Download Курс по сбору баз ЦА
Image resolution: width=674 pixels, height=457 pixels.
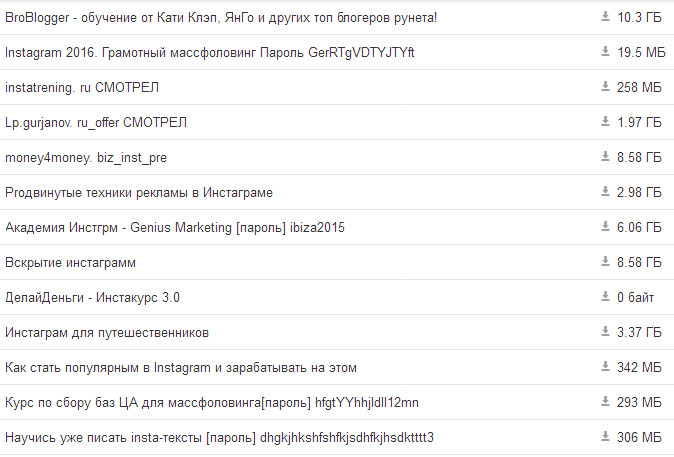click(x=605, y=402)
